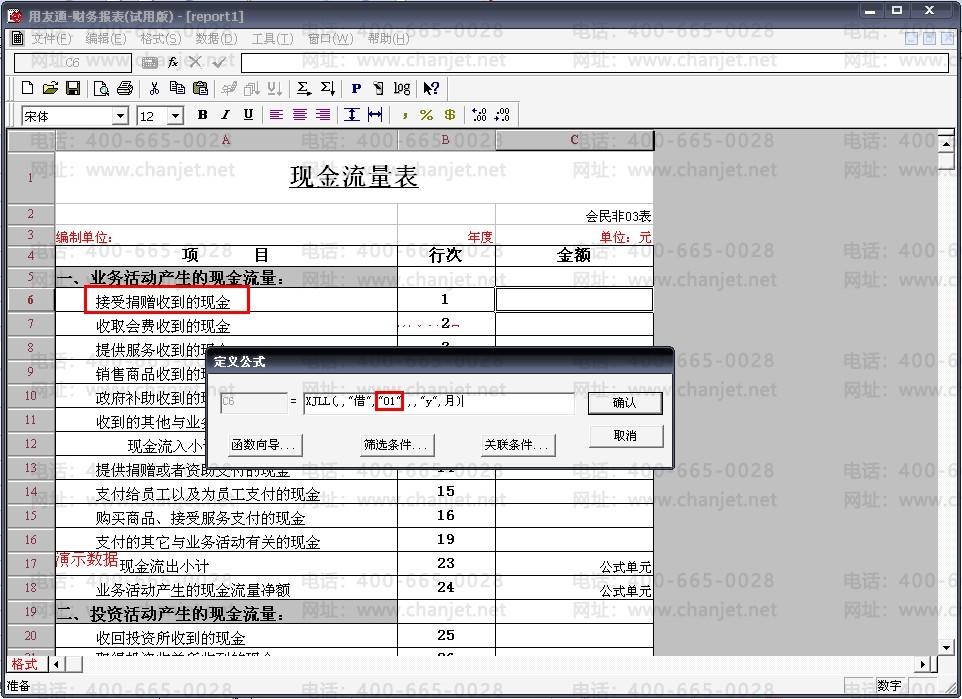
Task: Click 确认 in the formula dialog
Action: [x=625, y=403]
